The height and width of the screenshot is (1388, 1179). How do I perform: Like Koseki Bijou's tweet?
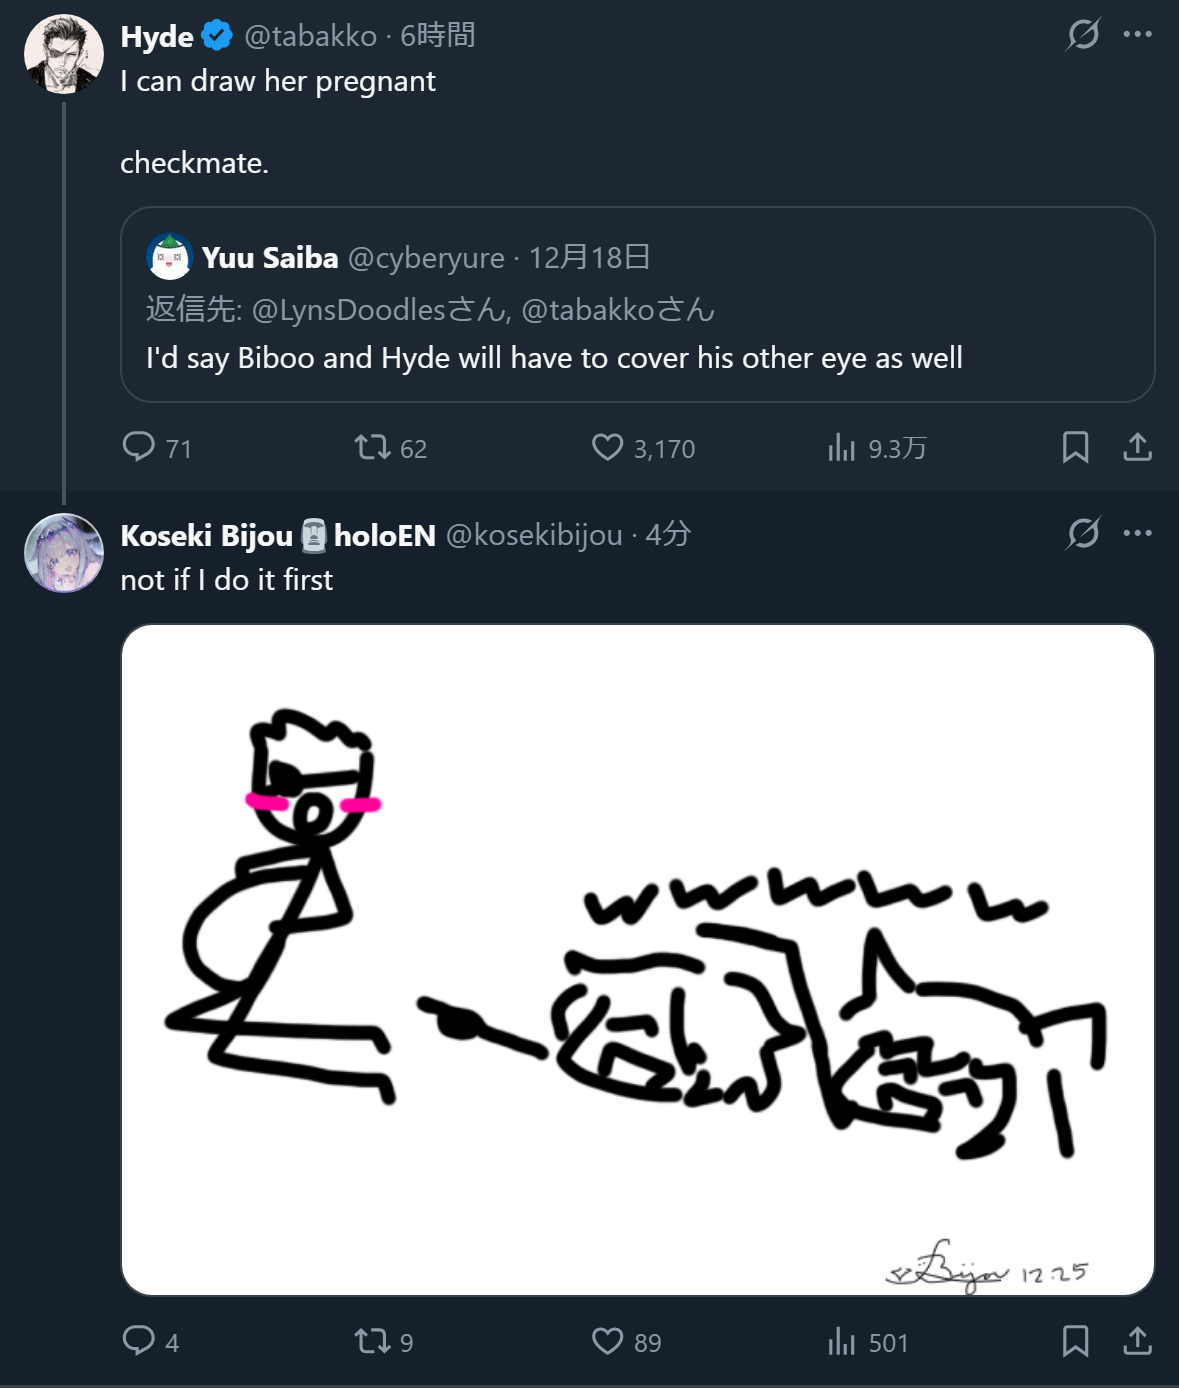tap(607, 1341)
